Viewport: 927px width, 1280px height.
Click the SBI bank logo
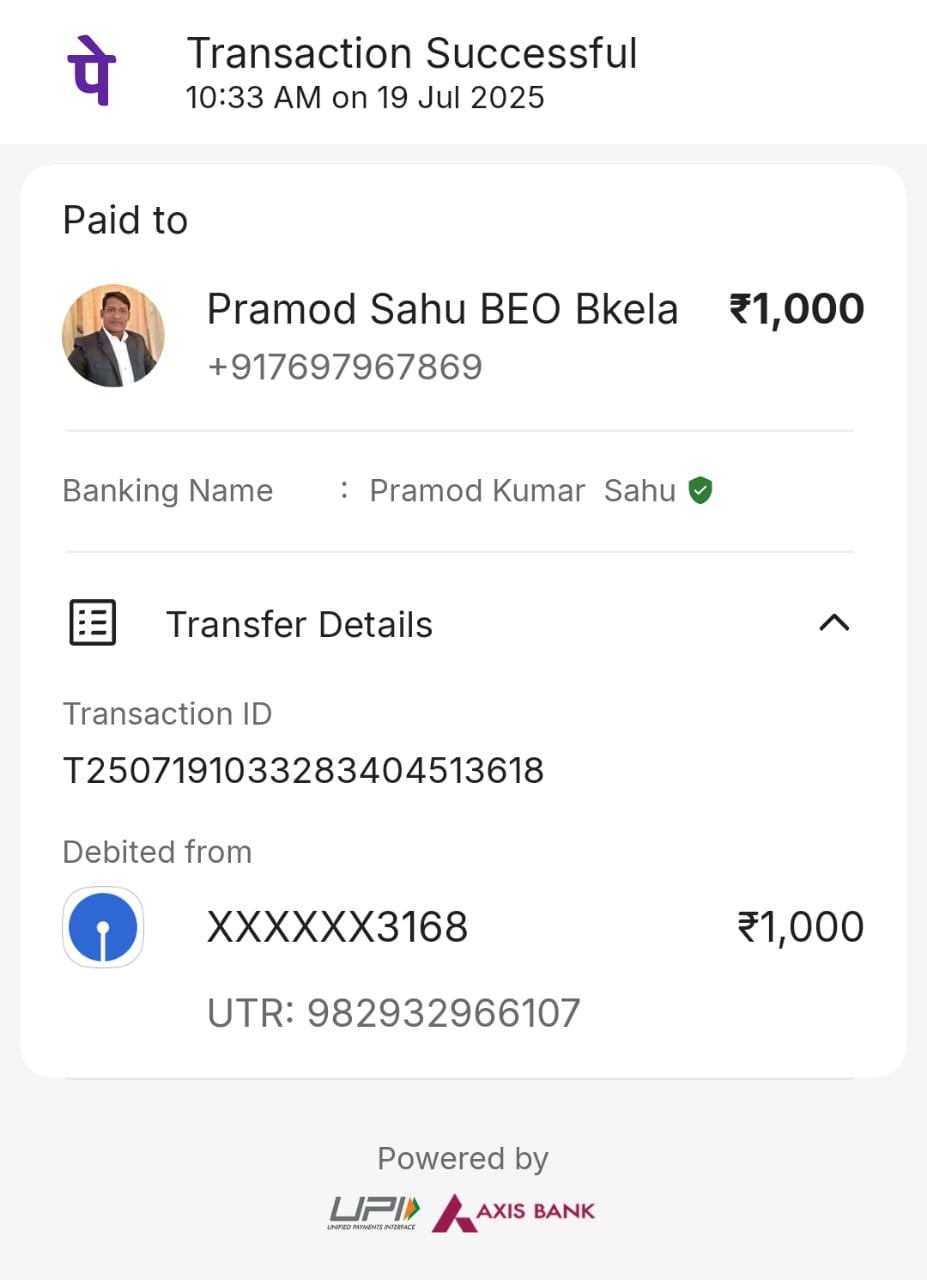tap(103, 927)
